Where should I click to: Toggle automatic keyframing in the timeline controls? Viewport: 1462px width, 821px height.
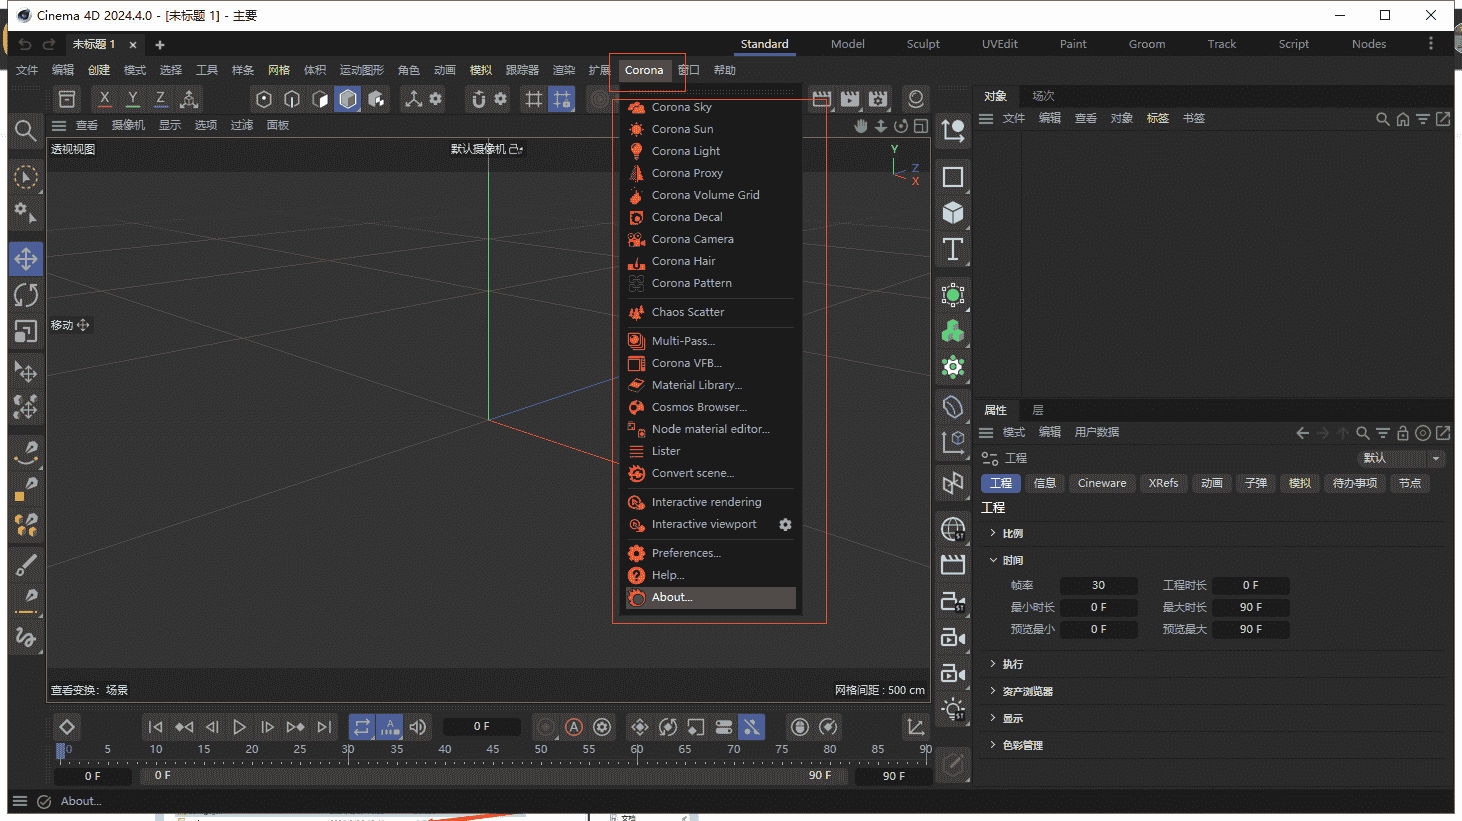pyautogui.click(x=573, y=727)
